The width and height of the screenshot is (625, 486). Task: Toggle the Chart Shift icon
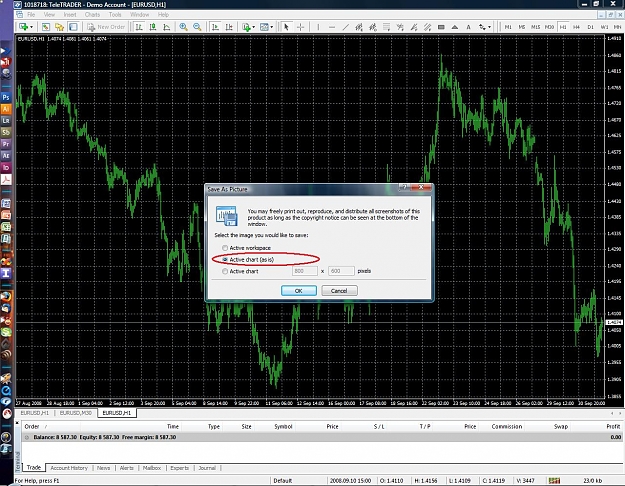point(229,27)
